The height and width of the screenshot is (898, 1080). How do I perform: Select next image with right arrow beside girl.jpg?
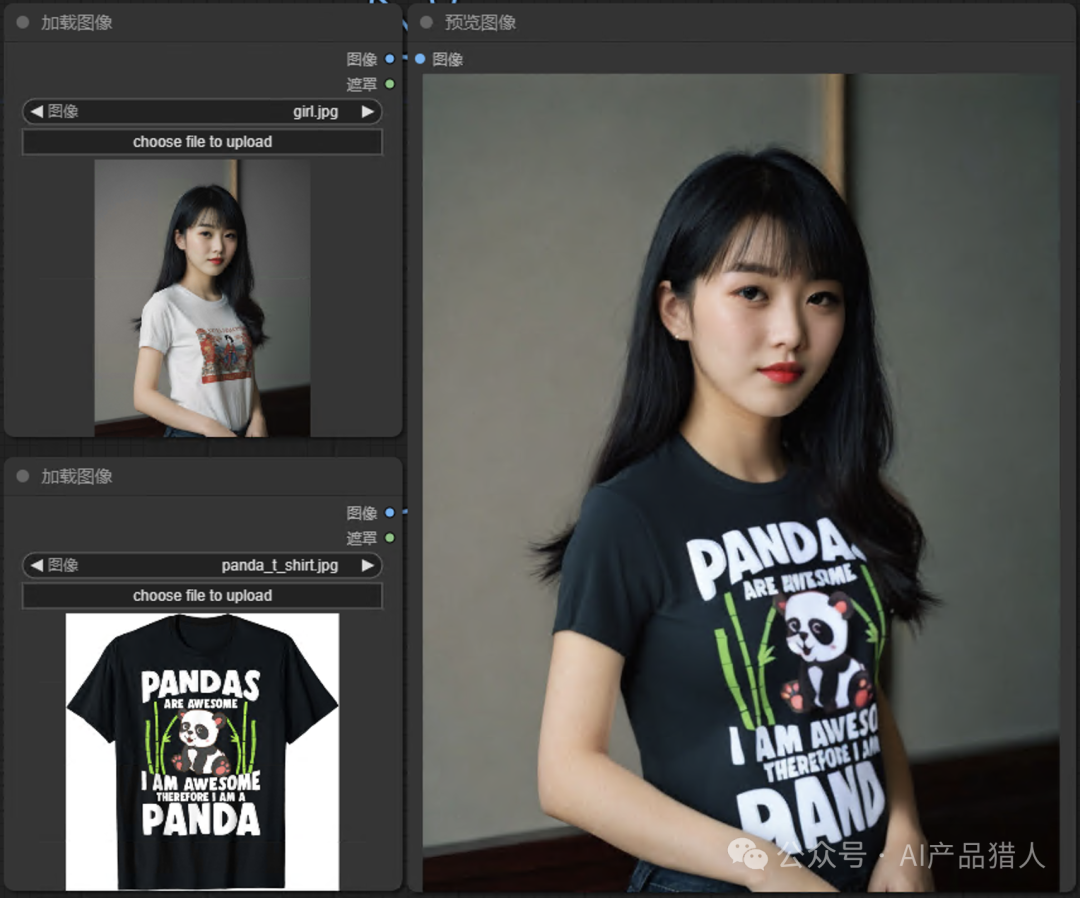tap(368, 111)
